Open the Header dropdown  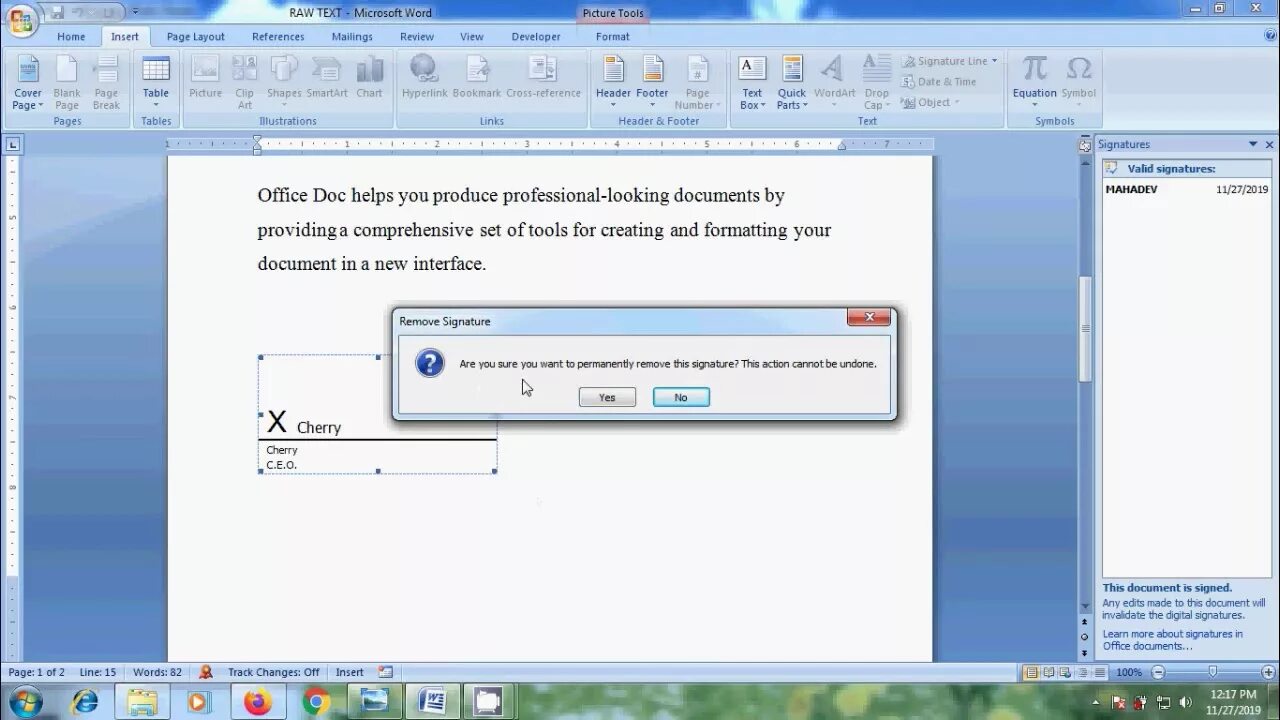613,83
